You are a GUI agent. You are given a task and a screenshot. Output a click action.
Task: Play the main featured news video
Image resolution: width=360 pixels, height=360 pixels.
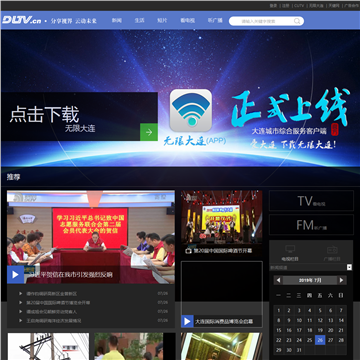point(15,275)
